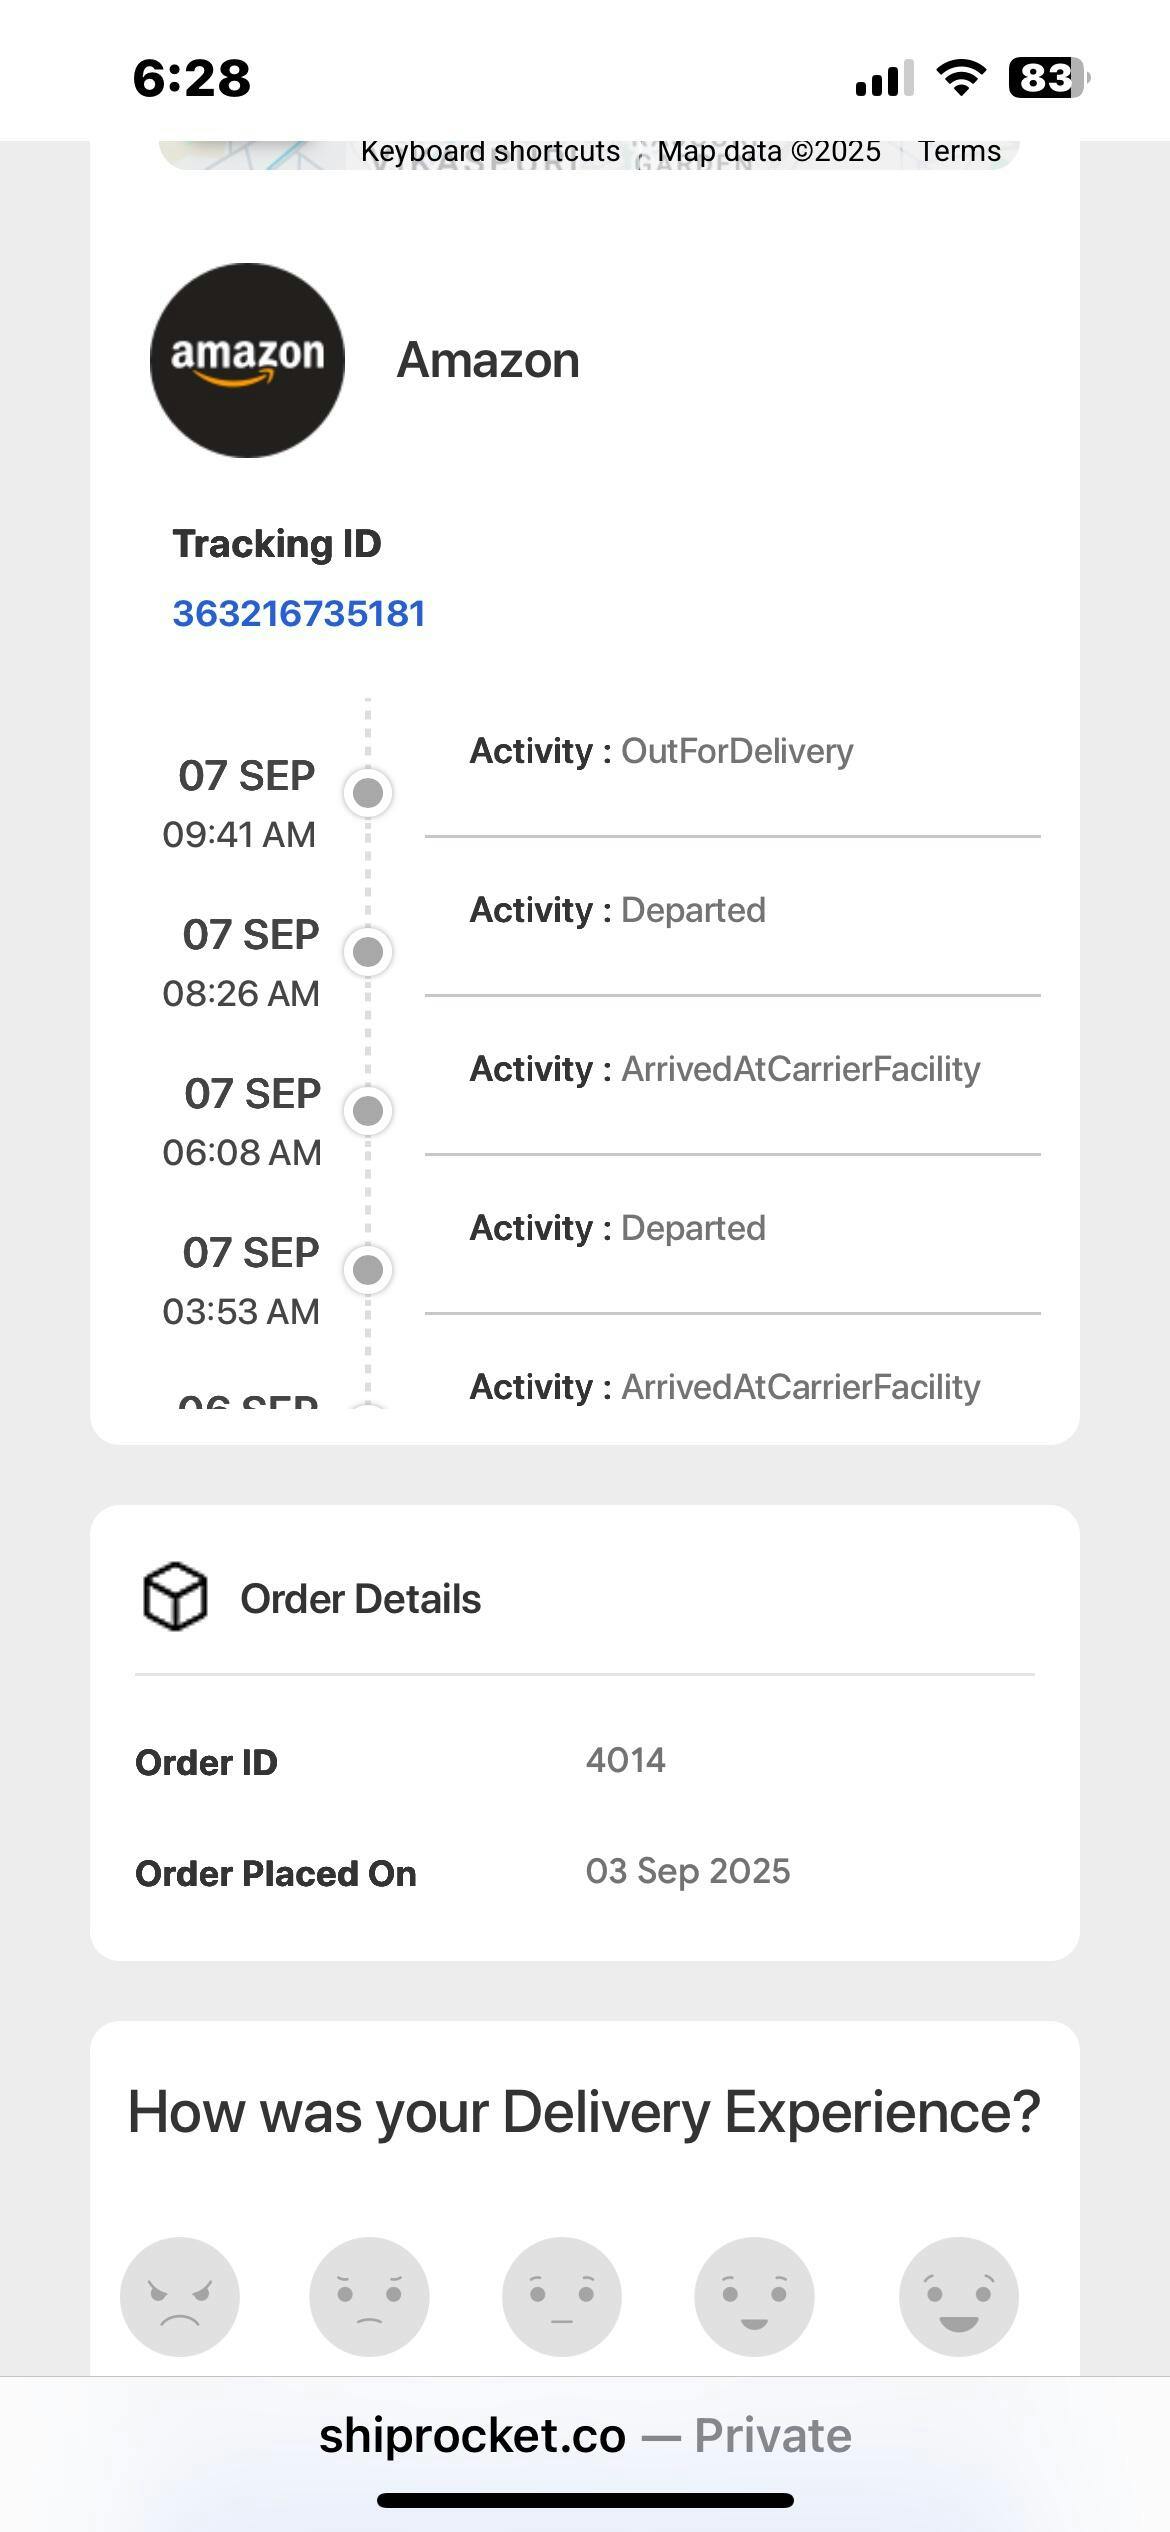Viewport: 1170px width, 2532px height.
Task: Tap the shiprocket.co address bar
Action: [x=585, y=2436]
